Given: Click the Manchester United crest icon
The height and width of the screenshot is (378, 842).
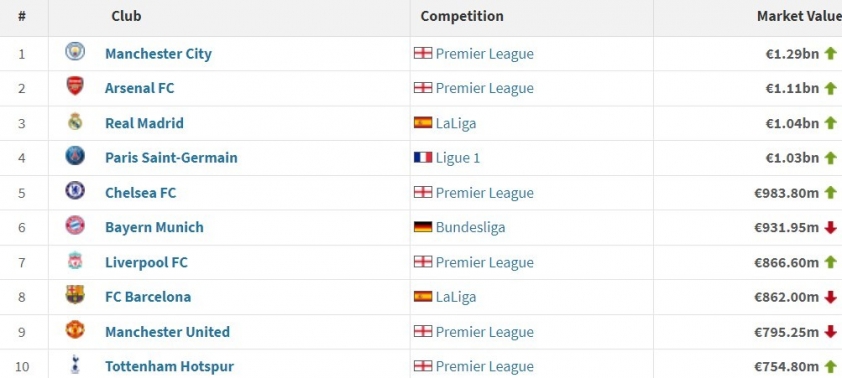Looking at the screenshot, I should point(75,330).
